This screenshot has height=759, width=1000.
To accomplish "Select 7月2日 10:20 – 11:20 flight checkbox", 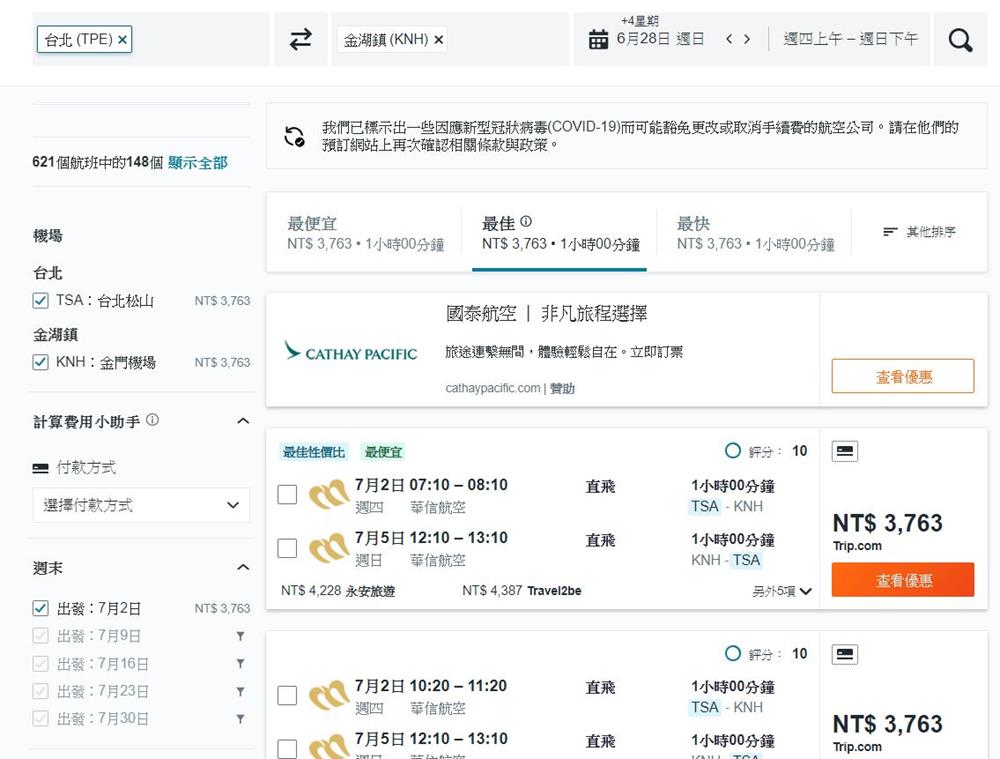I will 287,695.
